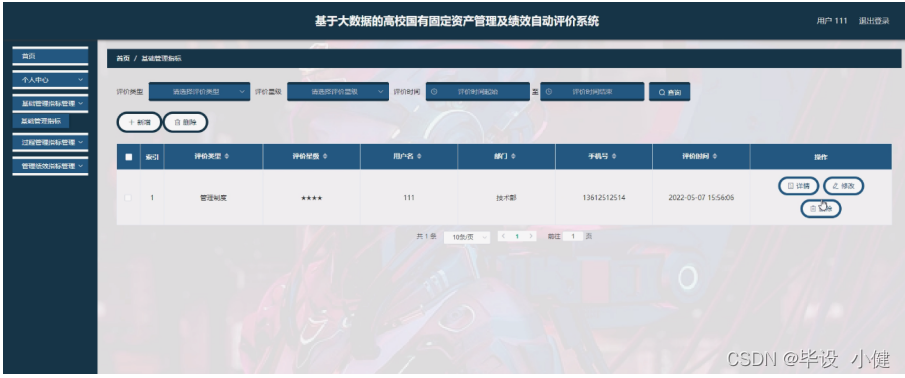Click the 查询 search button
The width and height of the screenshot is (905, 378).
(670, 92)
